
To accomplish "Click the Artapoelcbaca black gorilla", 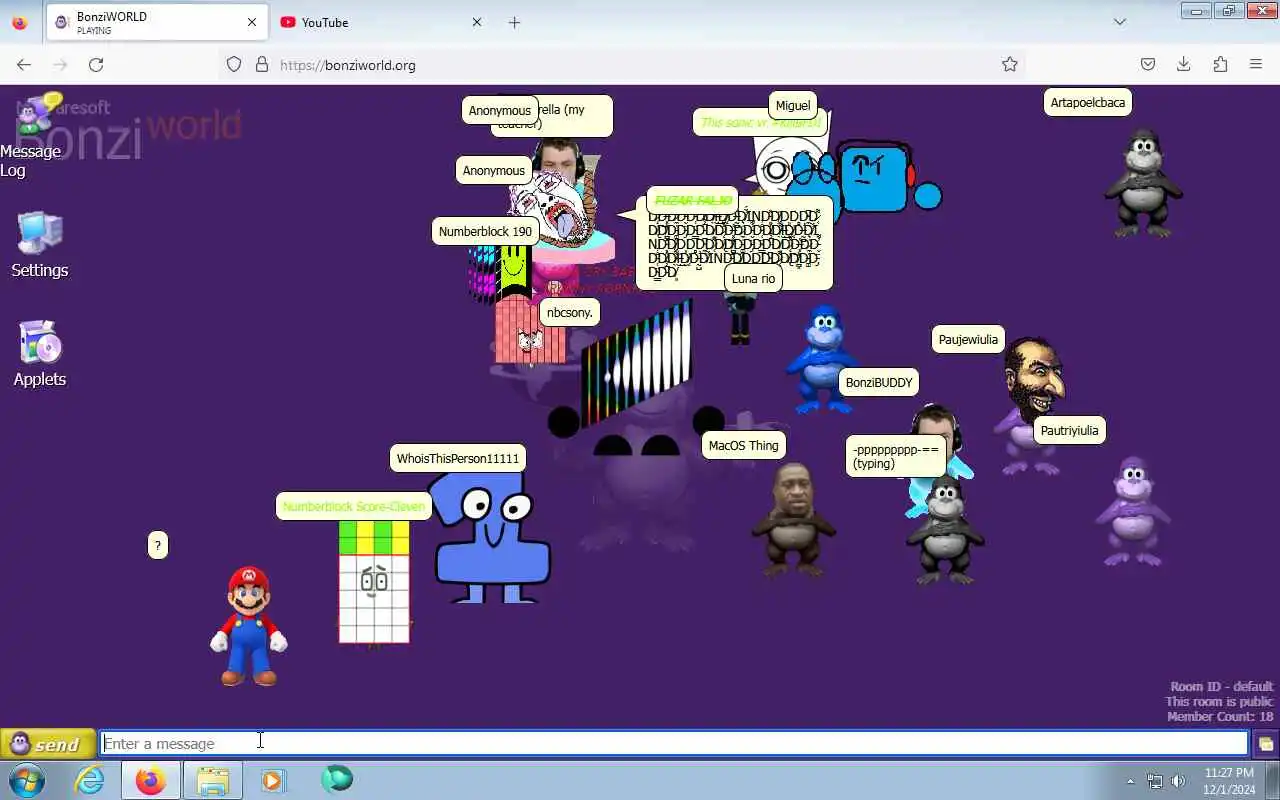I will 1143,182.
